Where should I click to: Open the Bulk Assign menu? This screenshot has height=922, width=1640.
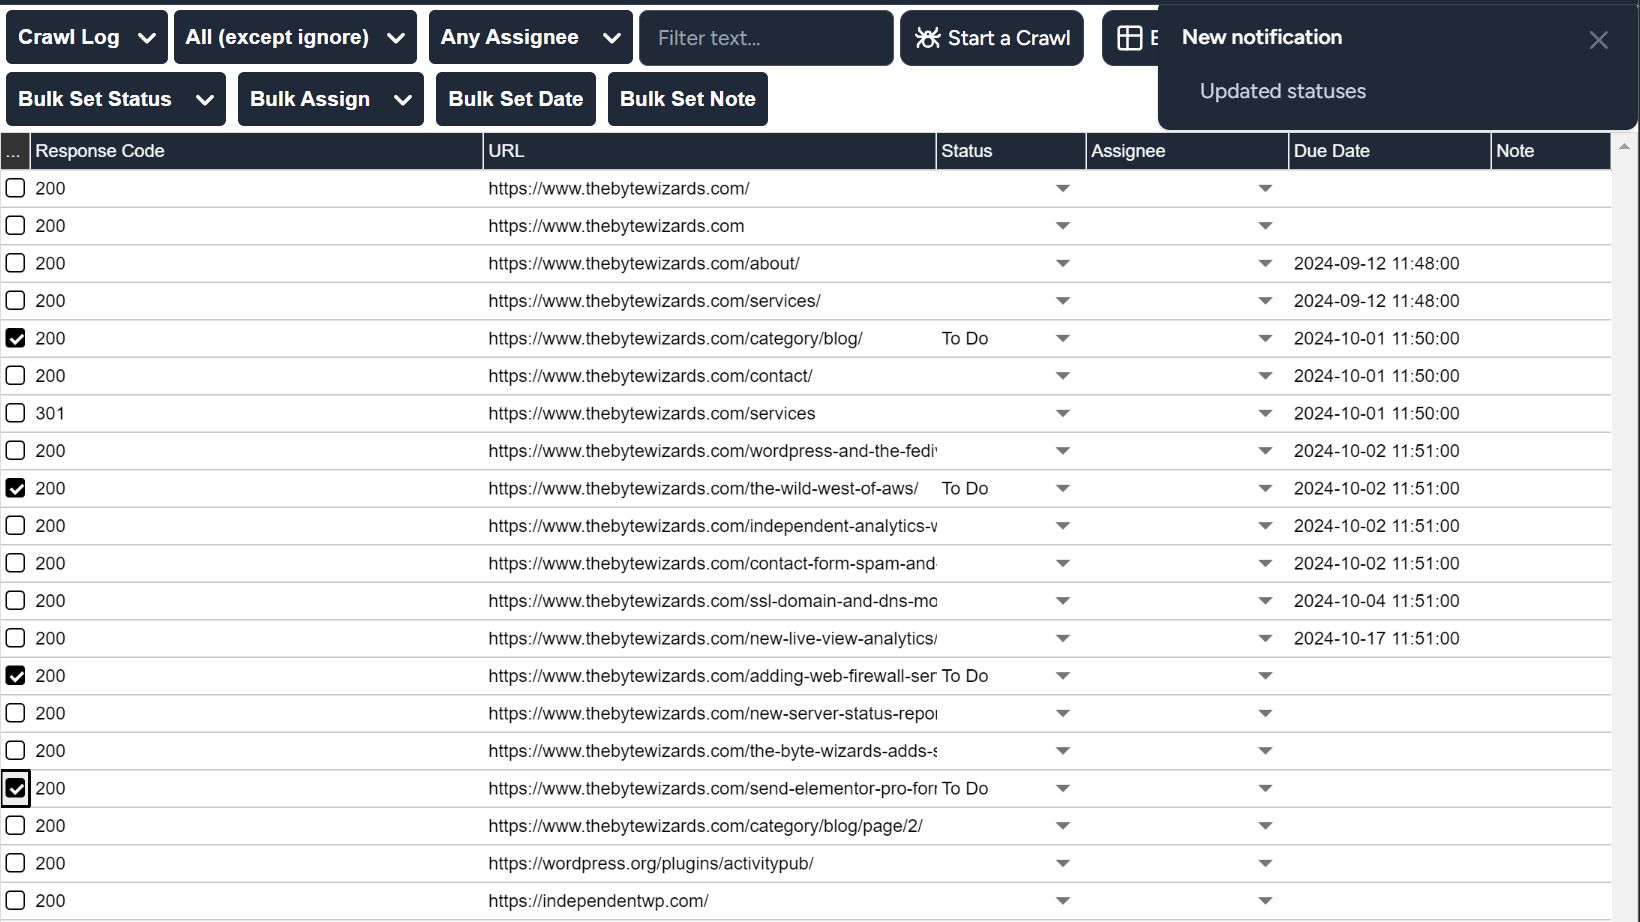point(330,99)
